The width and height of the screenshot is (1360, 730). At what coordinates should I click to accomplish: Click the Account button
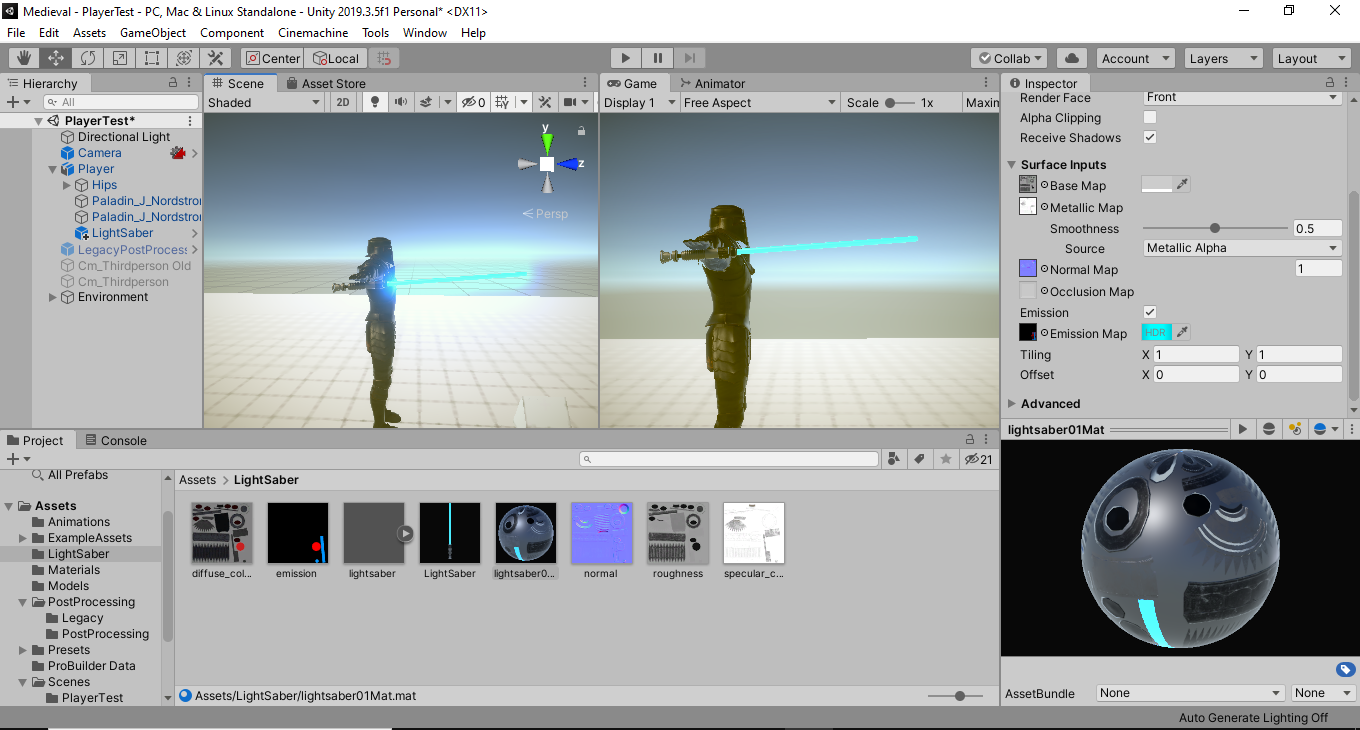click(x=1134, y=58)
